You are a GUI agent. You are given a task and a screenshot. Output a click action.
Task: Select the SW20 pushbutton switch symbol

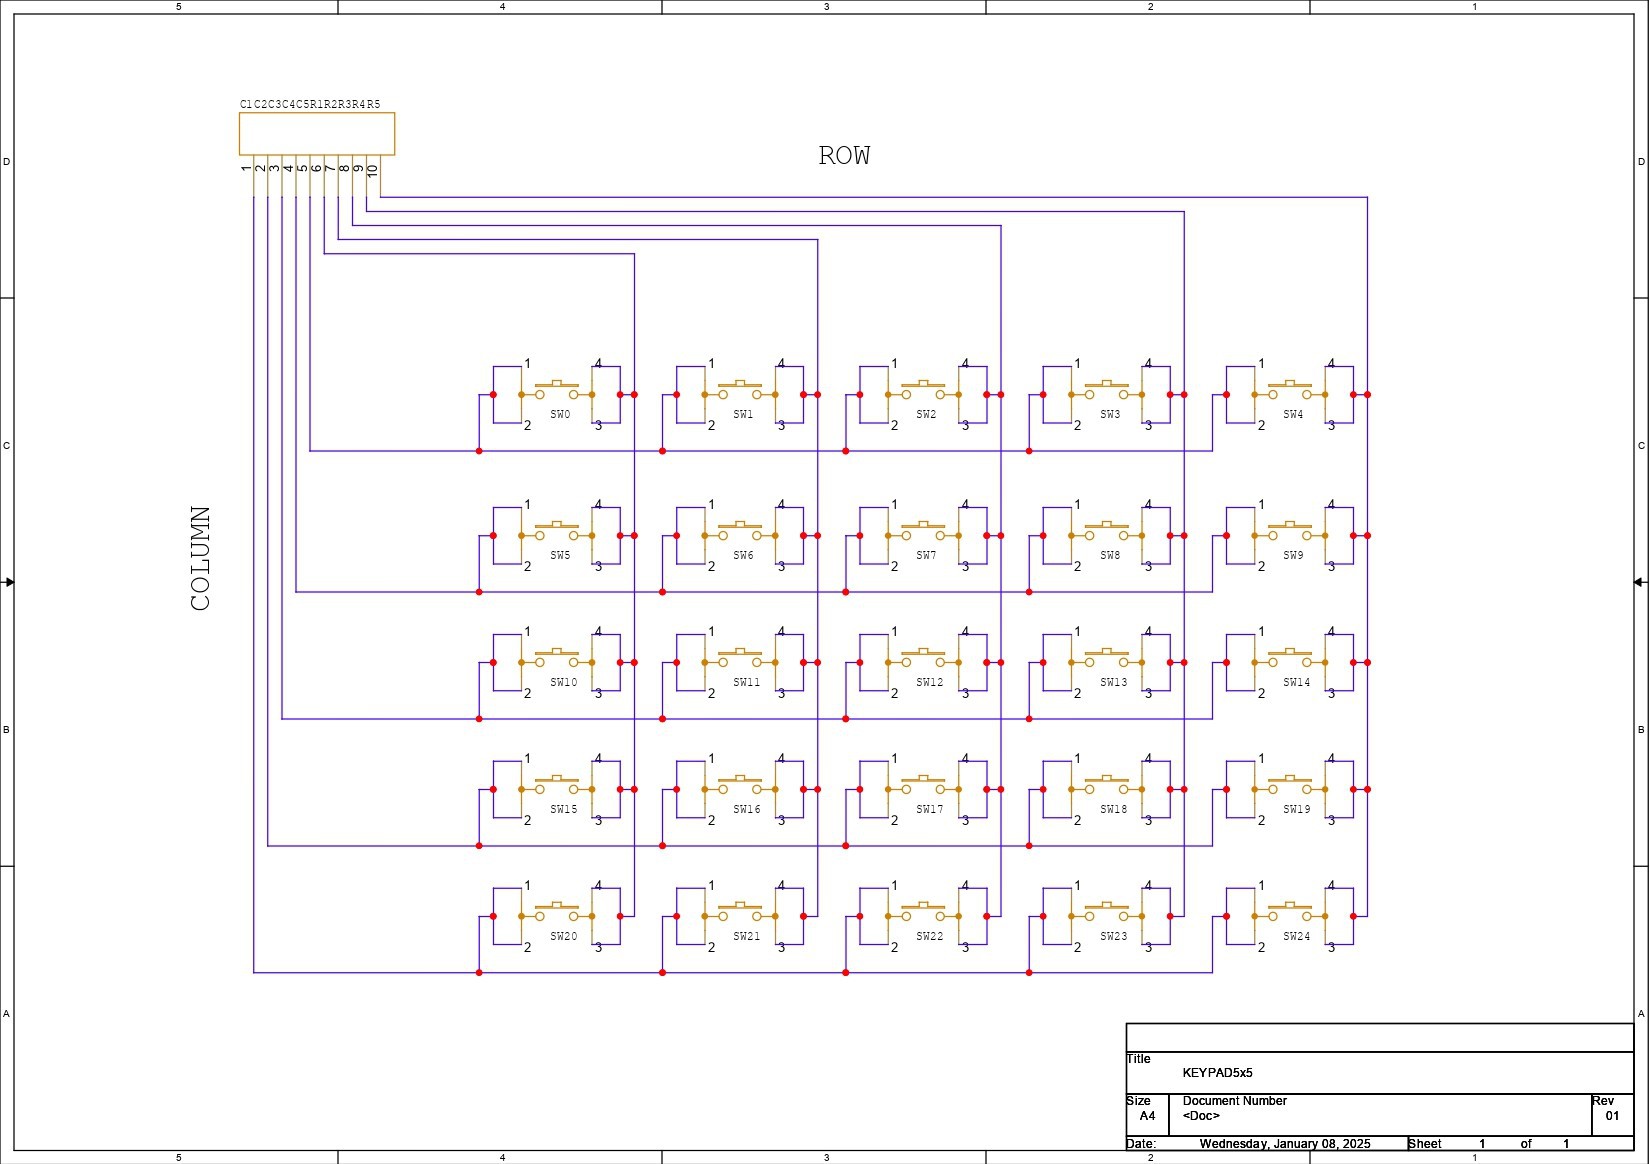point(556,917)
